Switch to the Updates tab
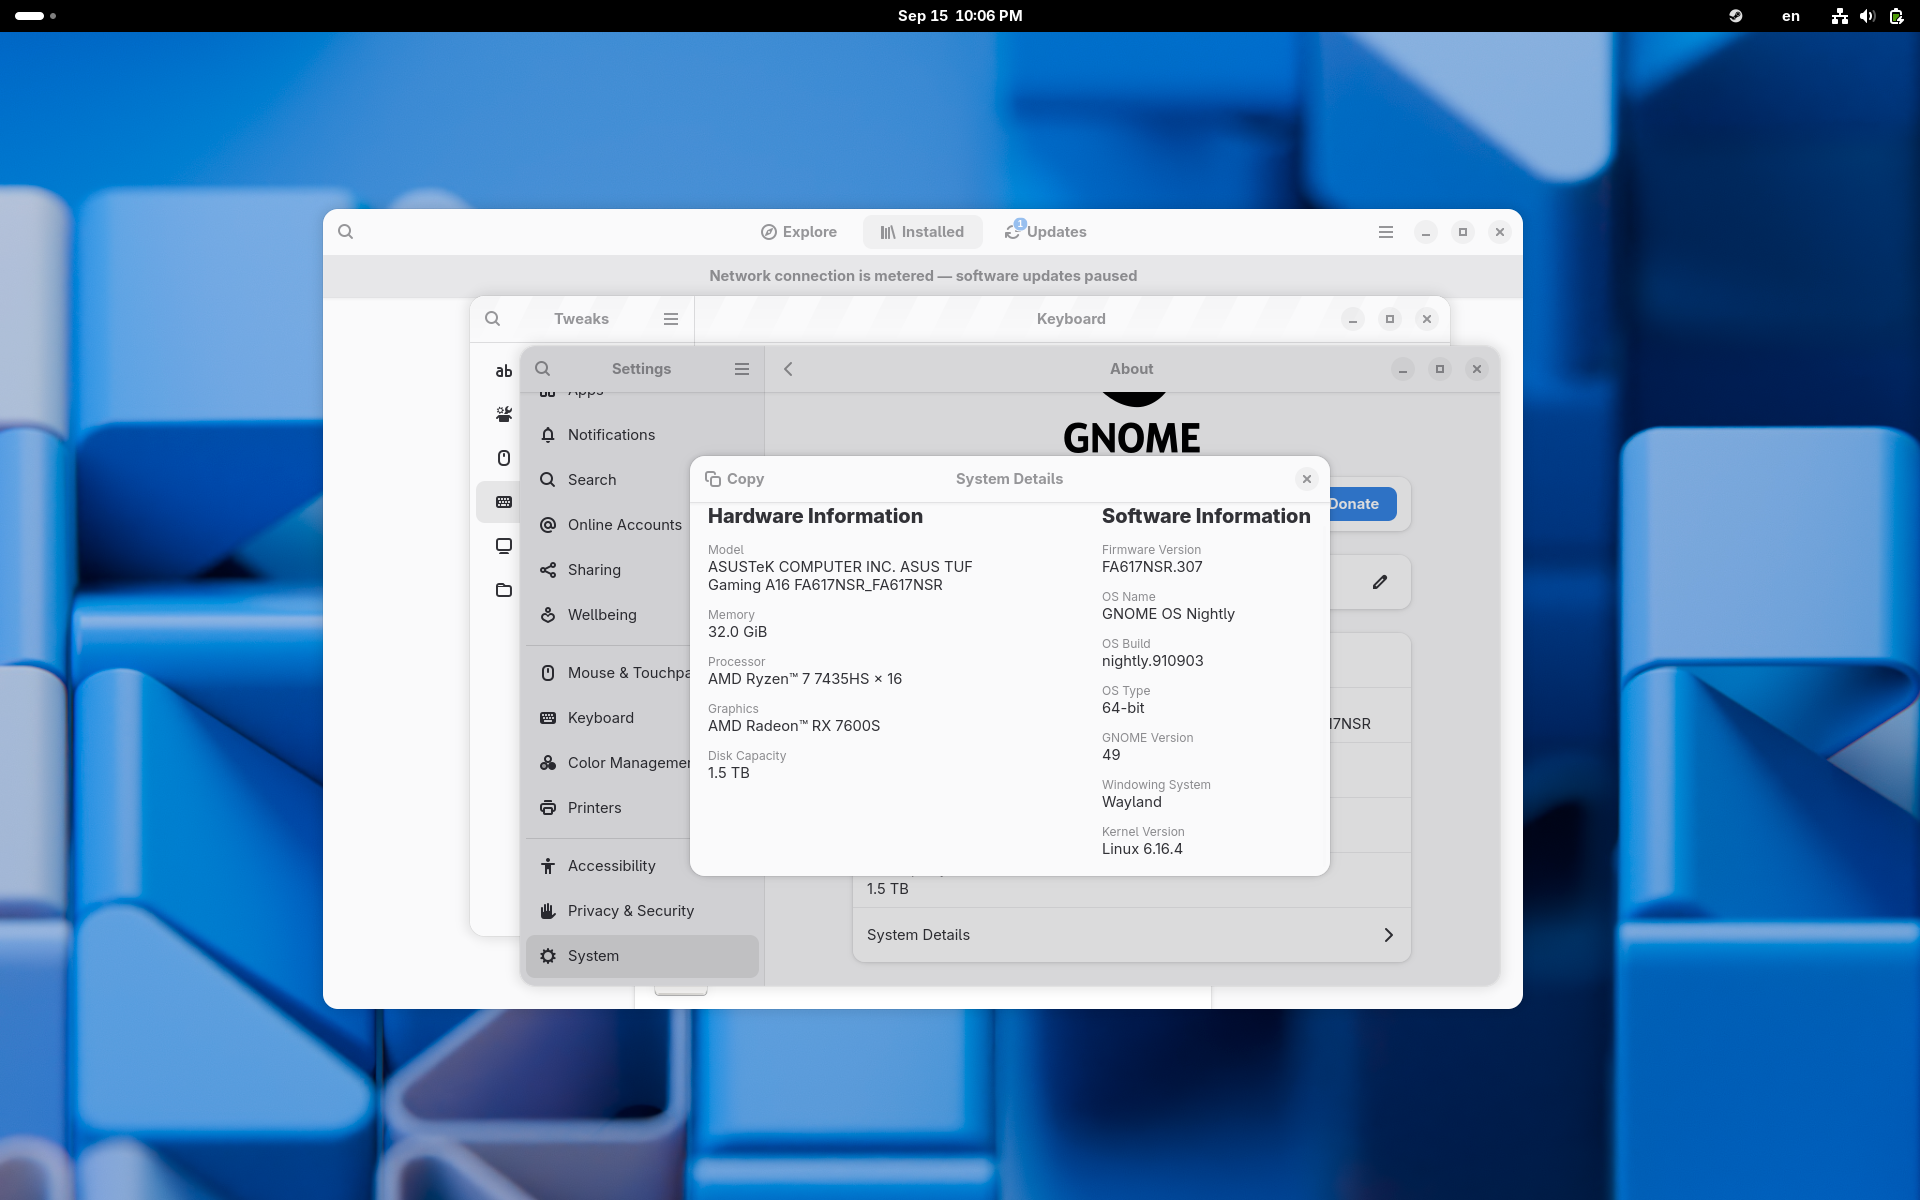 tap(1046, 232)
